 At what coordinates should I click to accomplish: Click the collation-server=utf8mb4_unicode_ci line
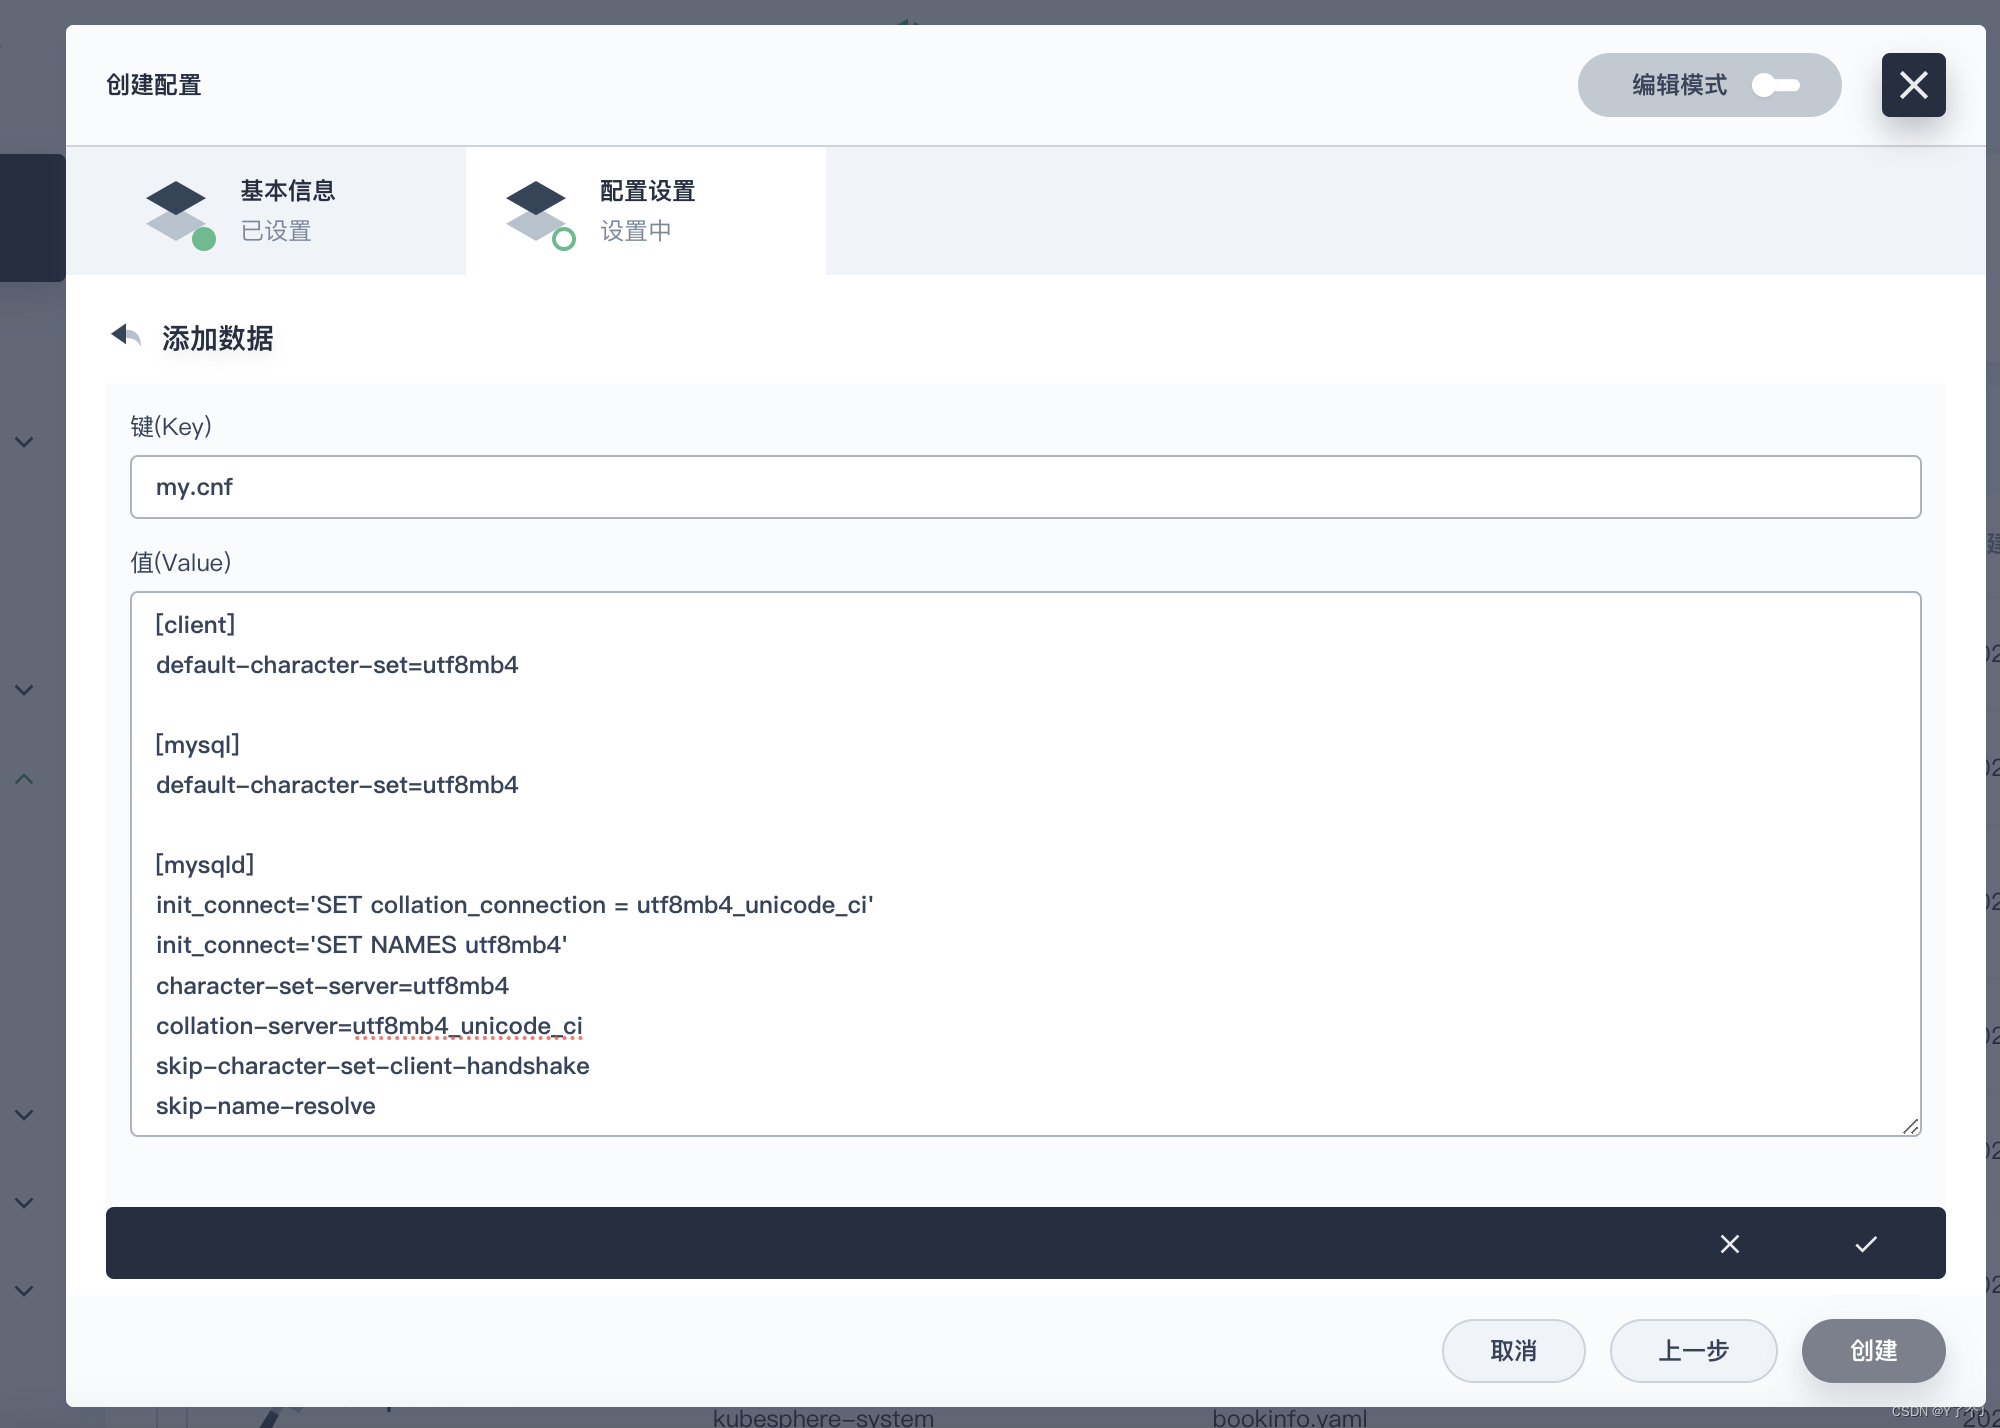point(369,1026)
